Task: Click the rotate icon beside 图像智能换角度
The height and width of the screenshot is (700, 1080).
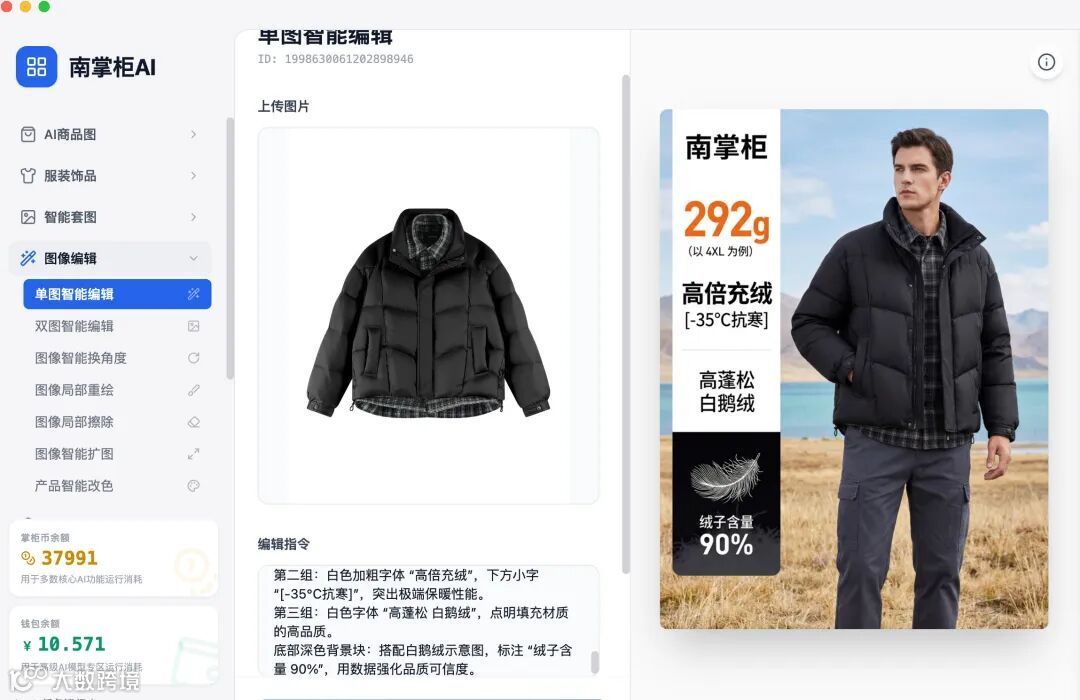Action: coord(194,358)
